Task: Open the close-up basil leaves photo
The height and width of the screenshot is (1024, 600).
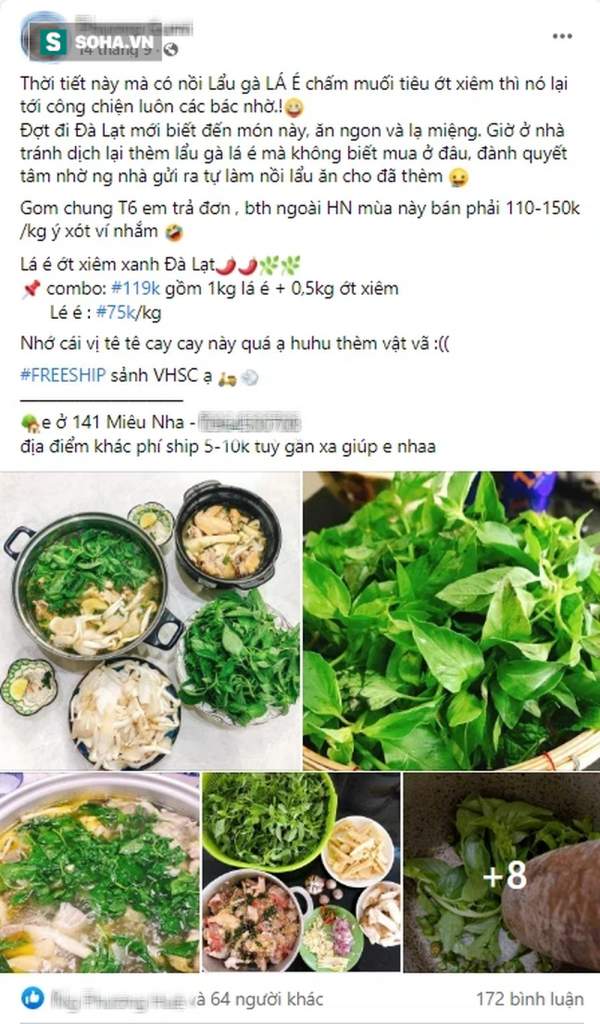Action: tap(451, 620)
